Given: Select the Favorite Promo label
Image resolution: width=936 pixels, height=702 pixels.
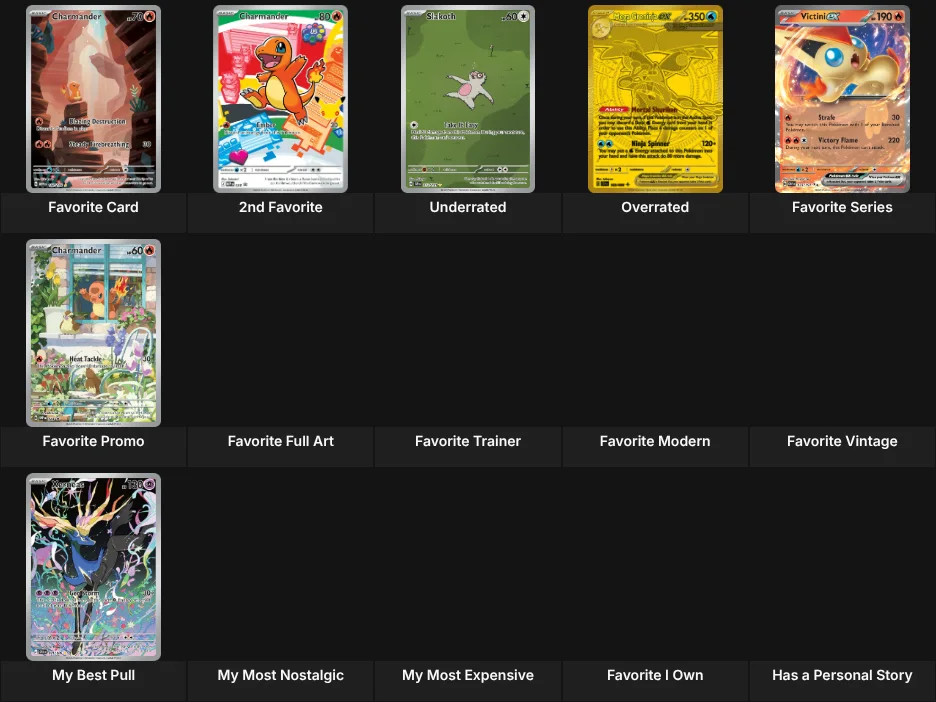Looking at the screenshot, I should pyautogui.click(x=93, y=441).
